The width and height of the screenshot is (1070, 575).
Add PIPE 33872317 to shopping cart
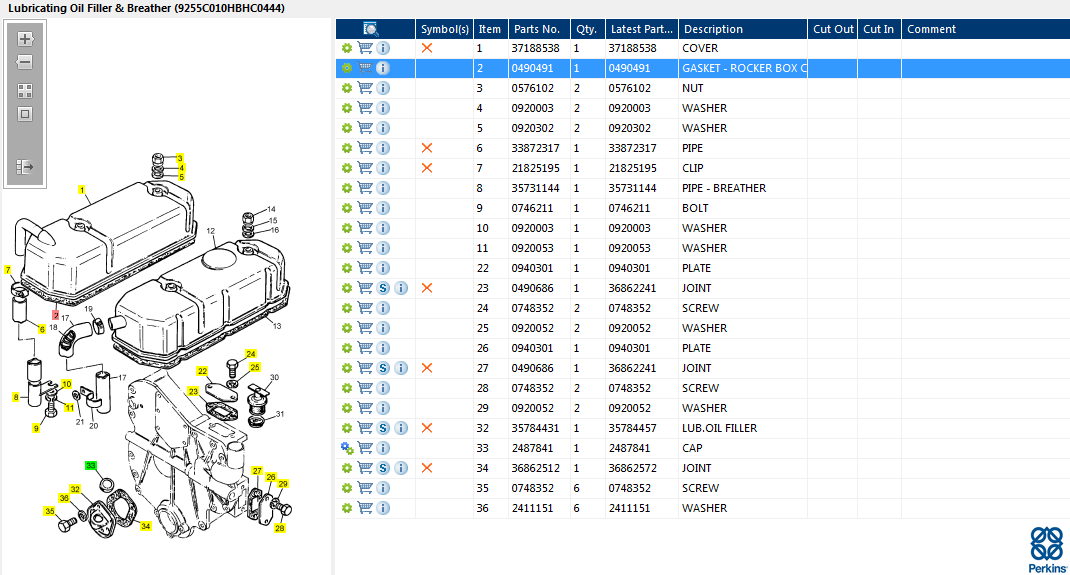click(365, 147)
